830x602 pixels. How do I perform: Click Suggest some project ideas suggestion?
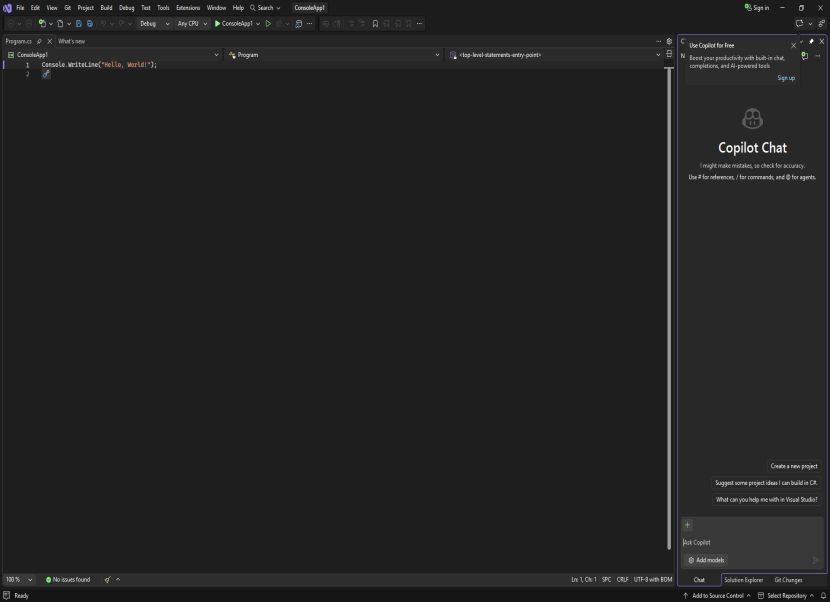tap(766, 482)
